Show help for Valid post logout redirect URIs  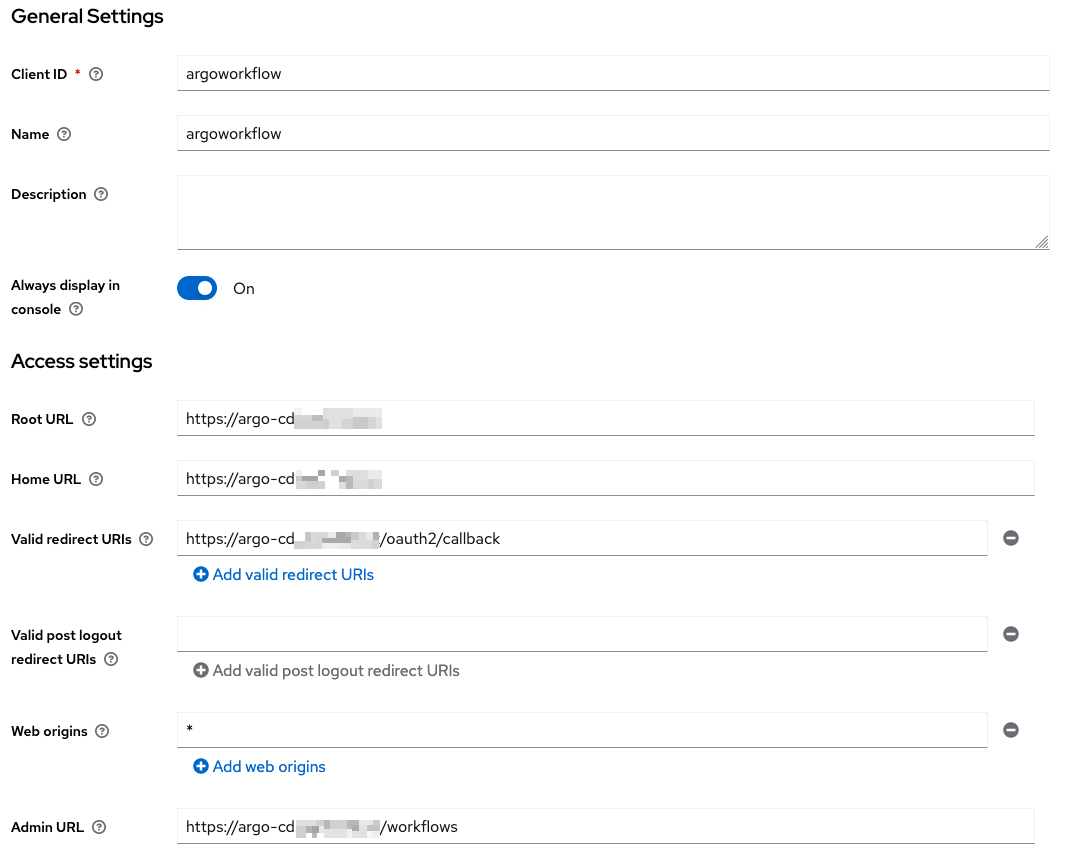pos(112,659)
